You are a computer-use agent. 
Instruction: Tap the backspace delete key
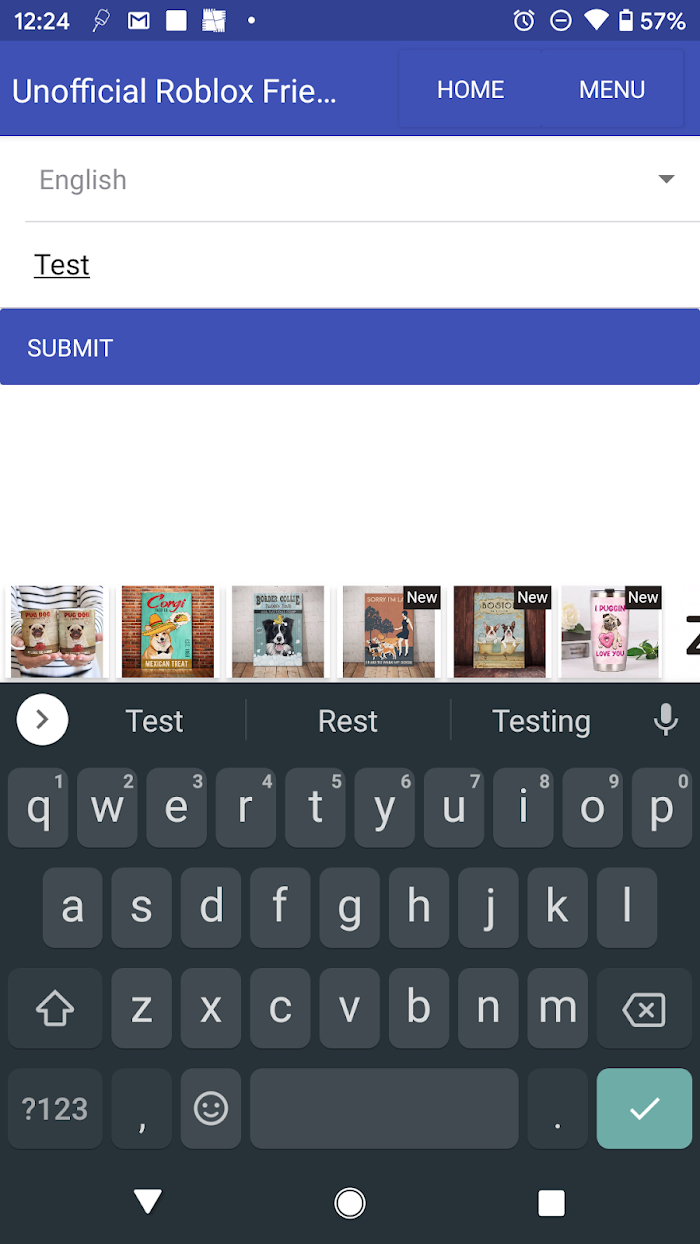coord(644,1009)
